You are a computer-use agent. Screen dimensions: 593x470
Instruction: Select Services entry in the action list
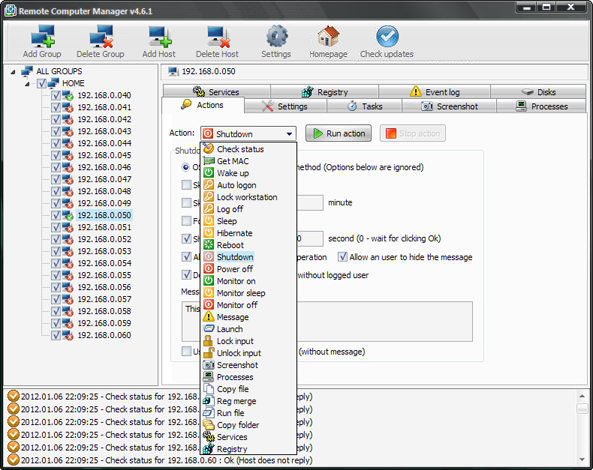pyautogui.click(x=232, y=437)
